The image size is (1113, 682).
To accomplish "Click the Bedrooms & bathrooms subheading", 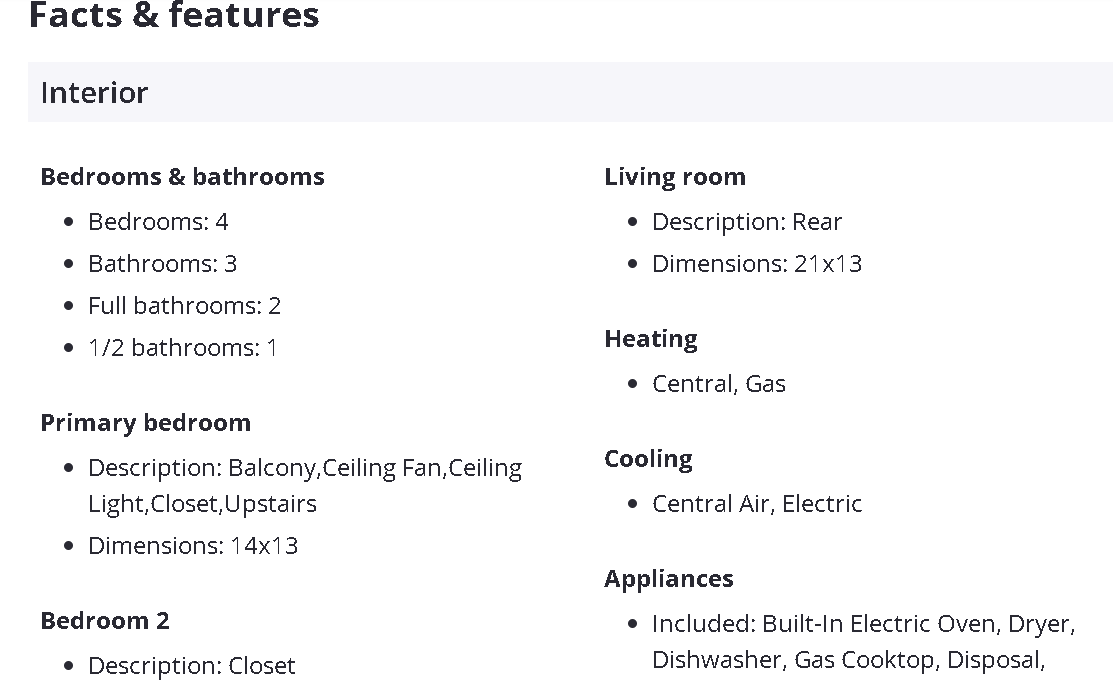I will [x=182, y=177].
